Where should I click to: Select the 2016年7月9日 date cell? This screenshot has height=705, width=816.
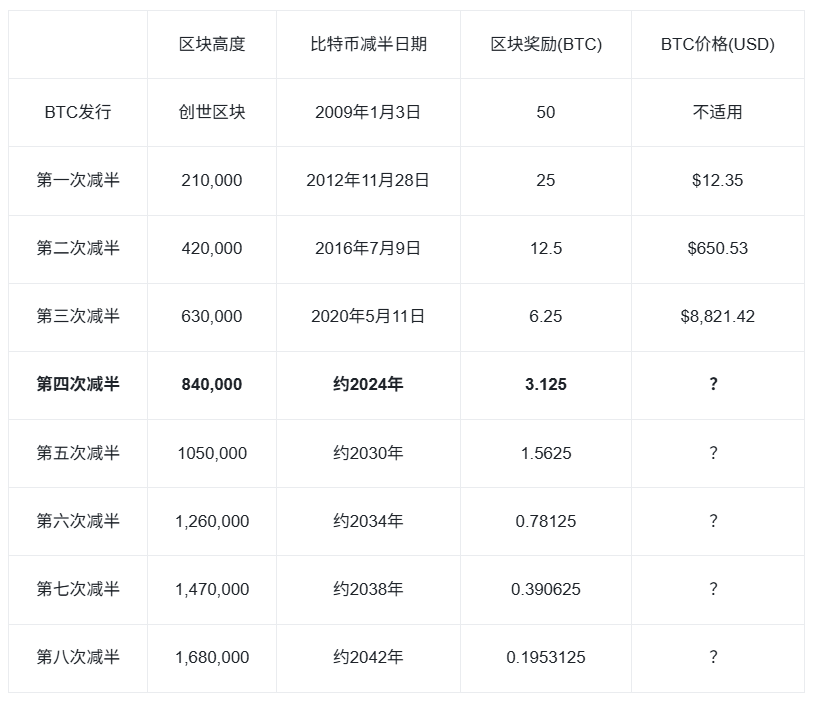pos(368,248)
